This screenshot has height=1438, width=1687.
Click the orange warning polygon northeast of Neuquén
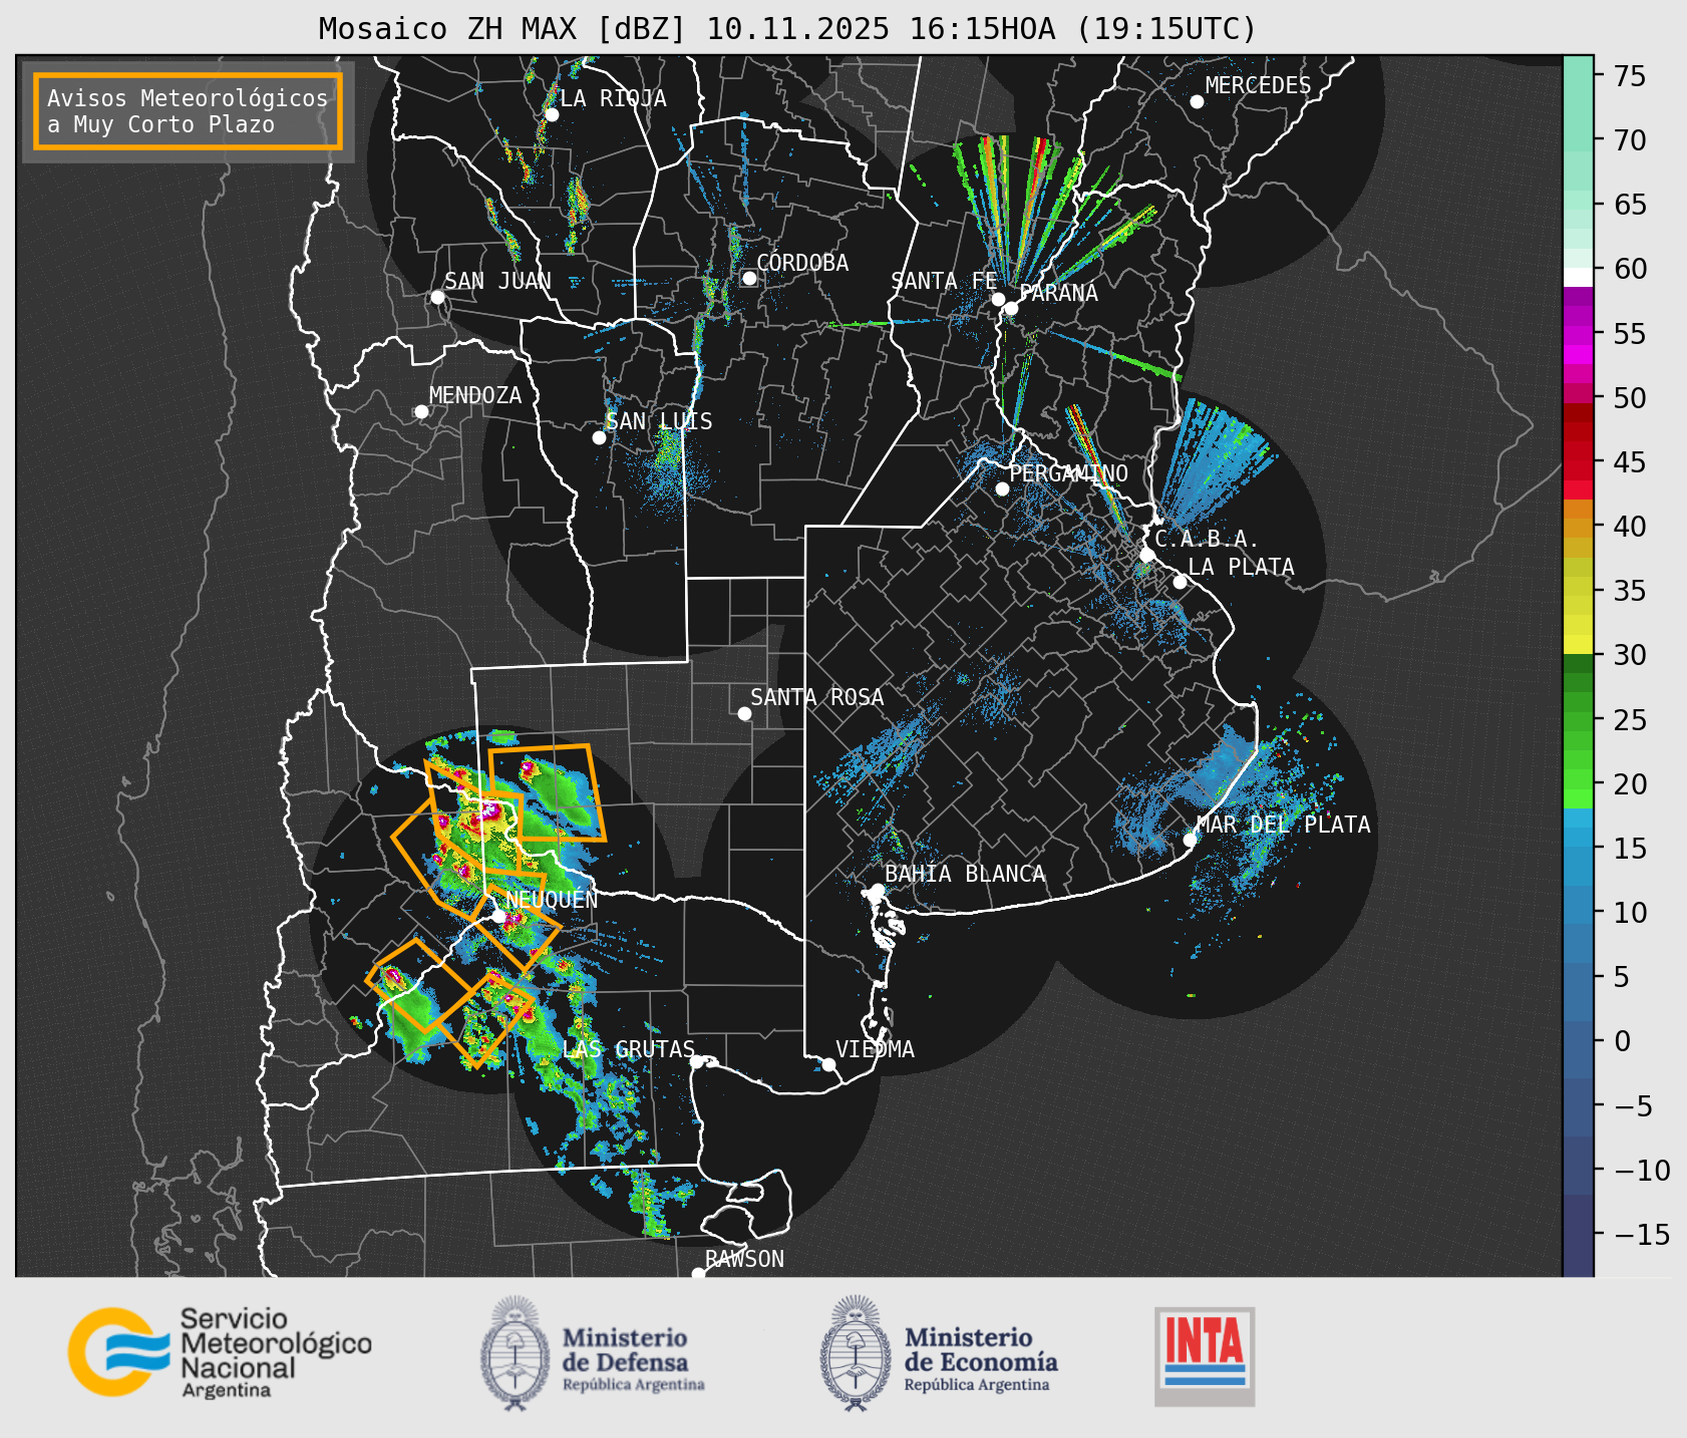tap(547, 791)
